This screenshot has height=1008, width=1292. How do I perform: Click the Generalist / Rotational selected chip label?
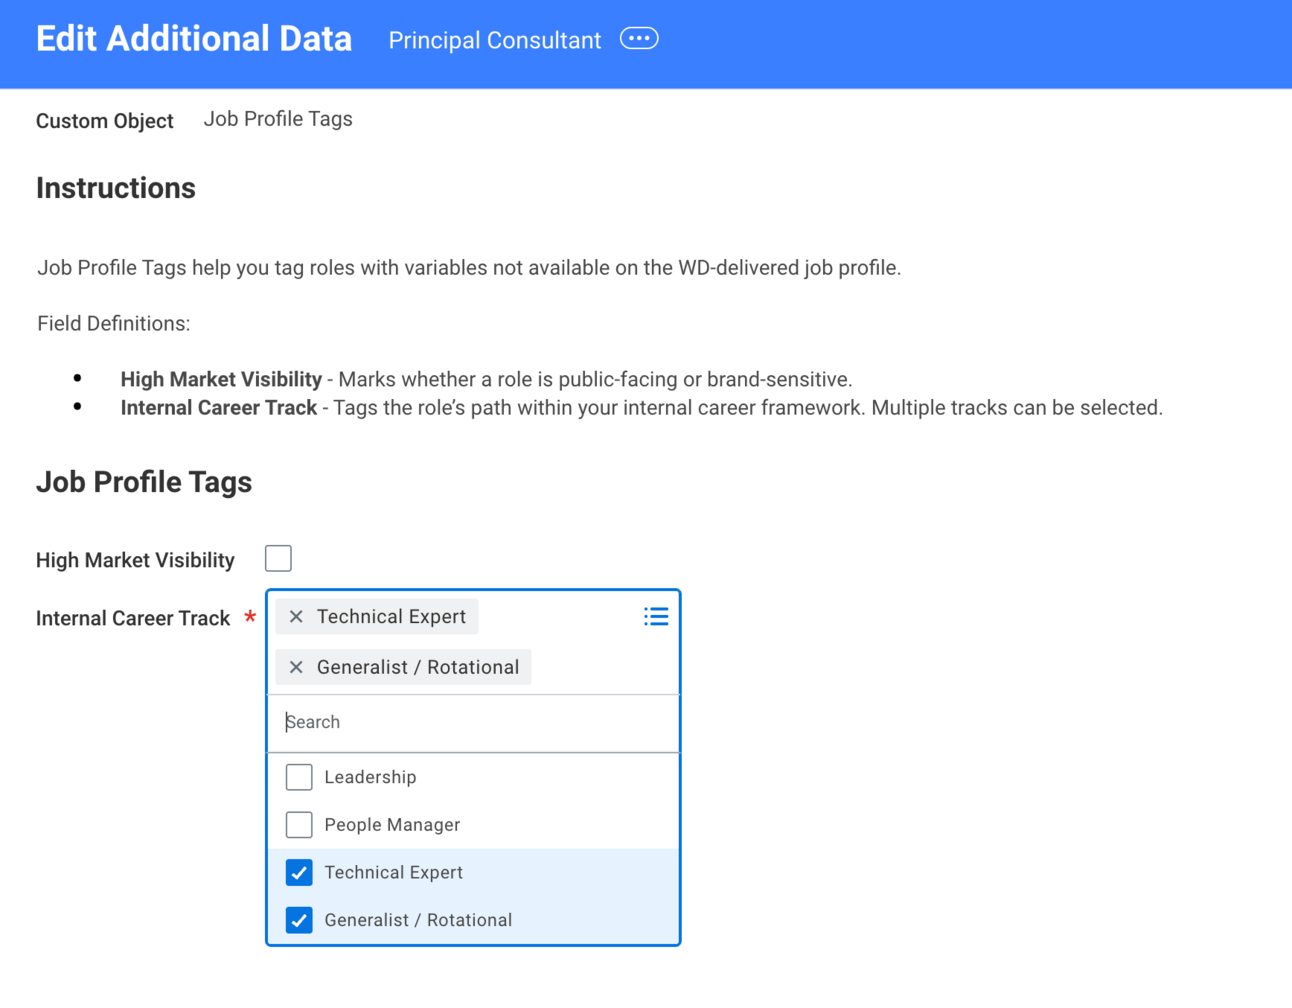tap(418, 667)
